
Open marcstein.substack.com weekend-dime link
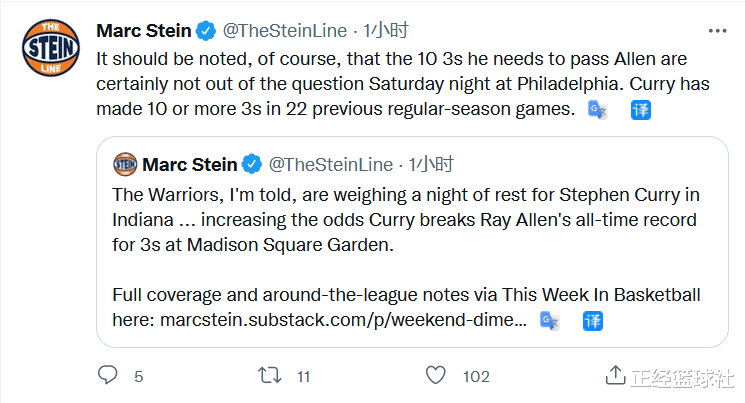click(x=344, y=320)
